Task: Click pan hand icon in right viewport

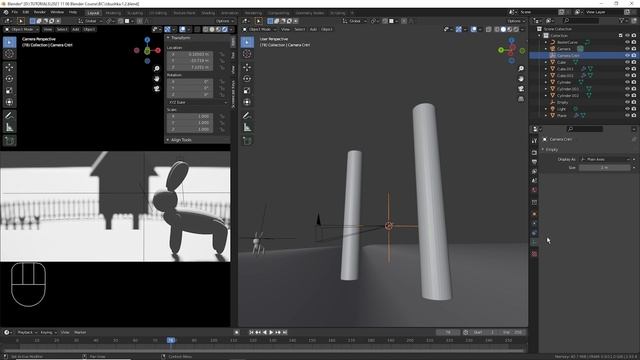Action: [521, 78]
